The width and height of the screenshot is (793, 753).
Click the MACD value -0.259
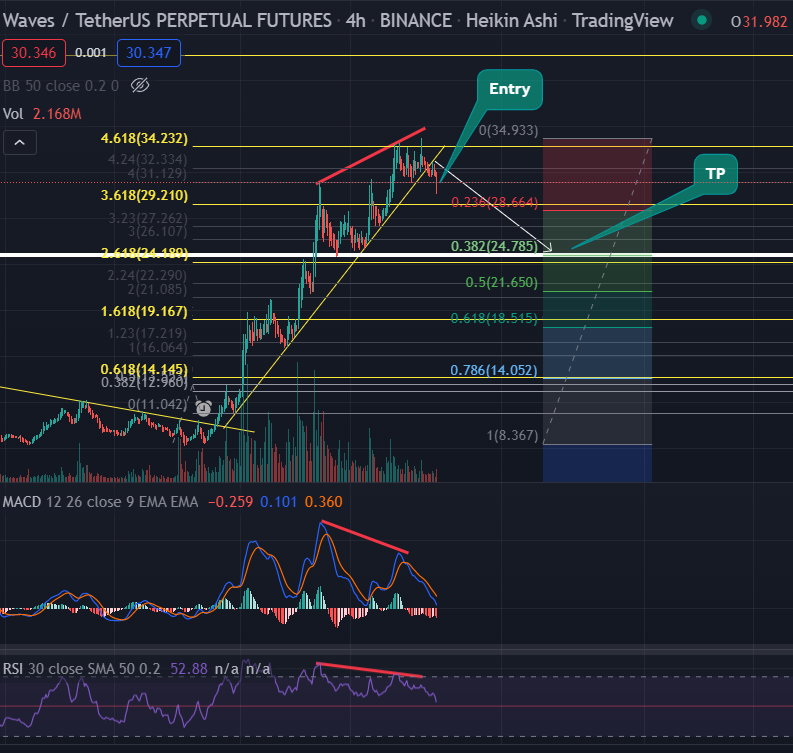pos(231,502)
